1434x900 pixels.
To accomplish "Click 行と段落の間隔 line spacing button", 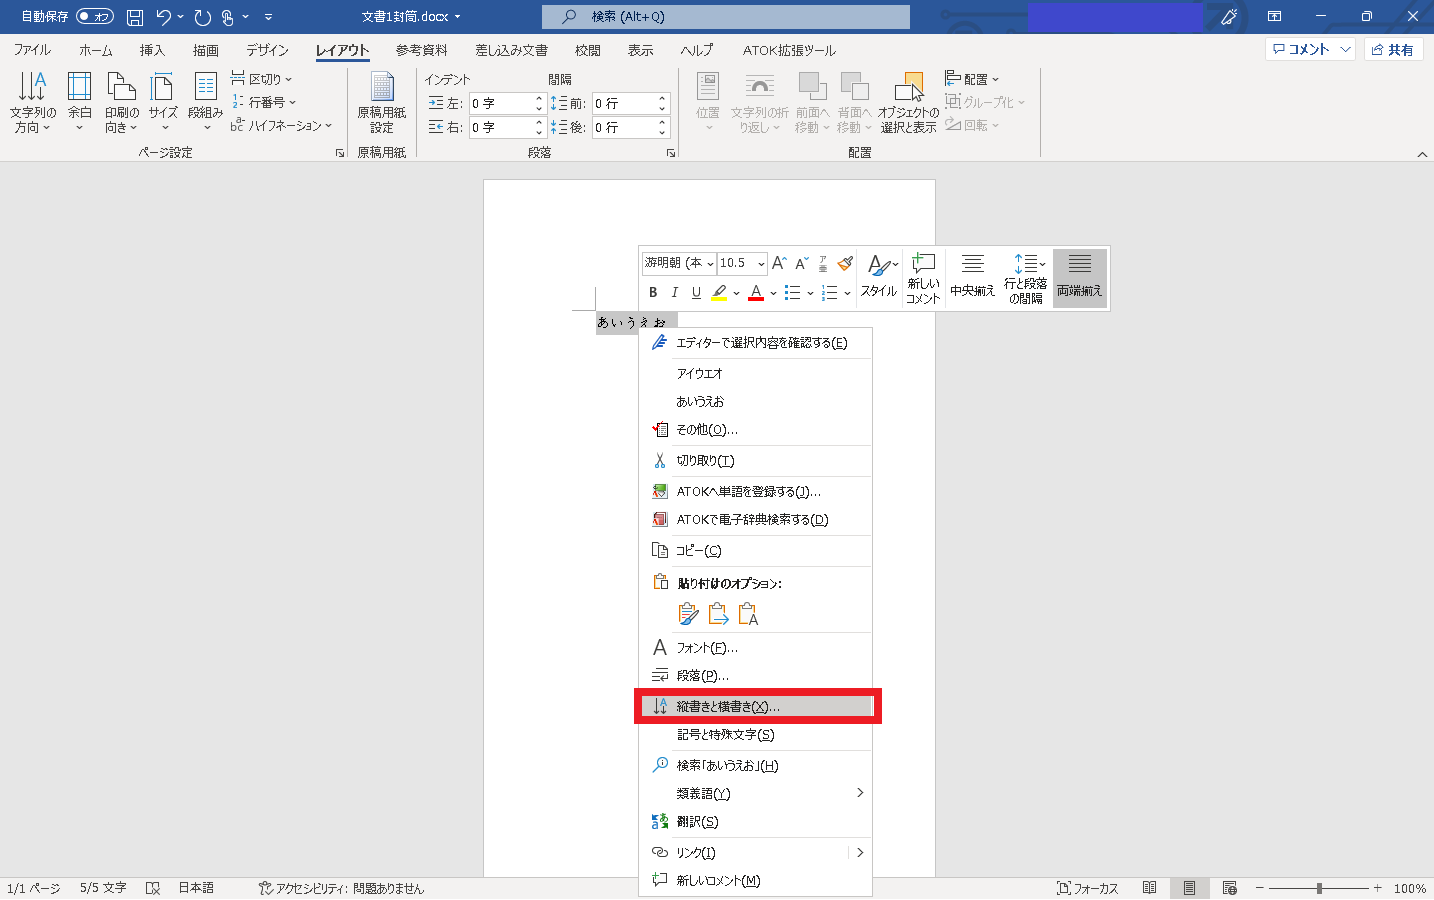I will [x=1025, y=277].
